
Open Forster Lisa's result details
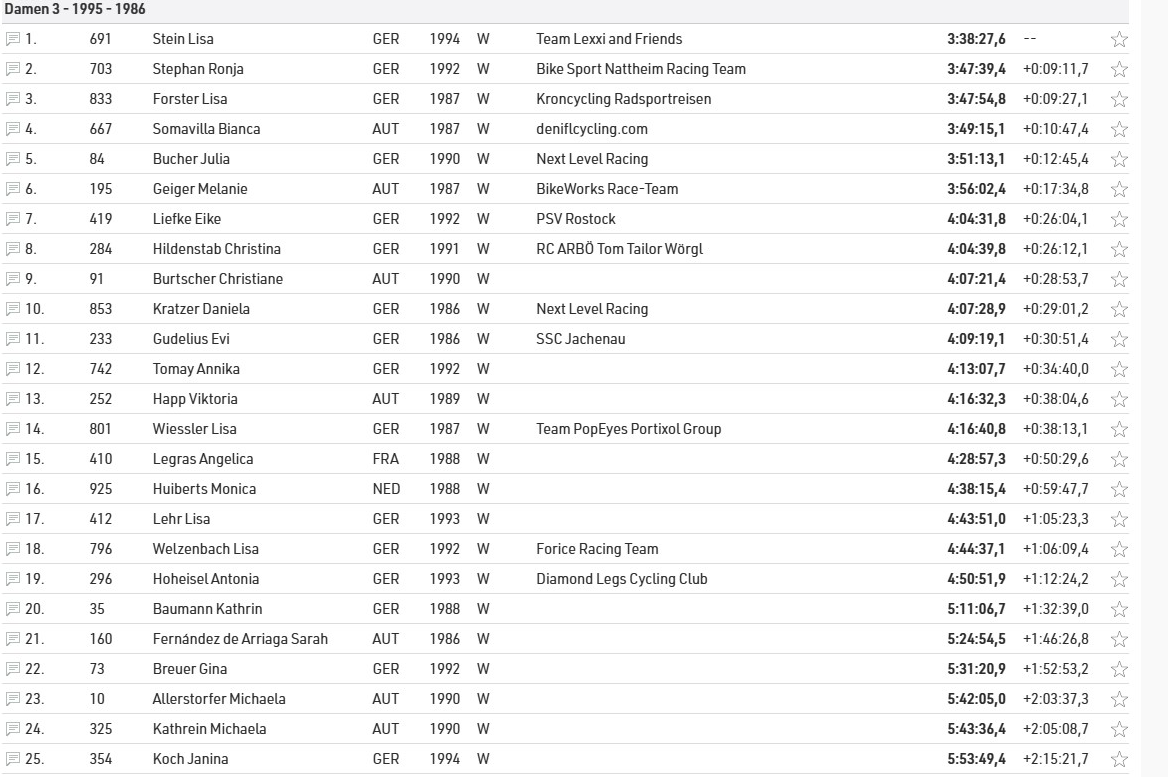click(x=190, y=99)
